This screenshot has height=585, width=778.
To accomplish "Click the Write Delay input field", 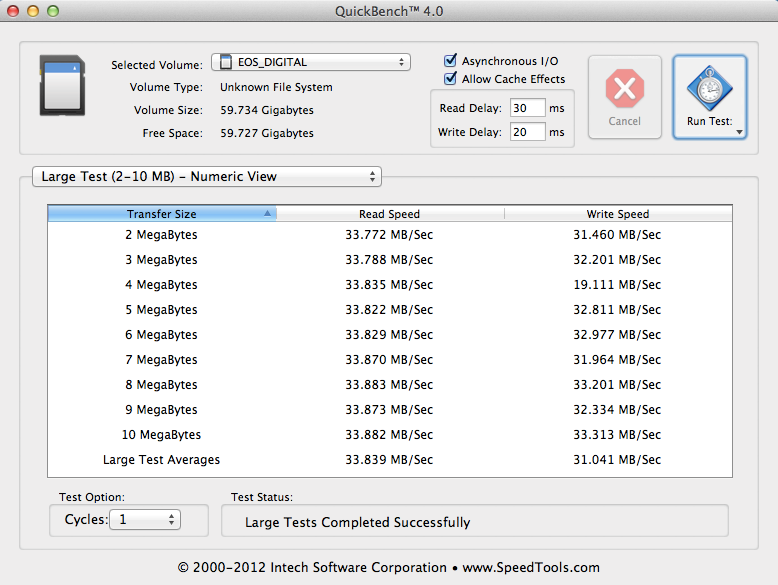I will tap(527, 132).
